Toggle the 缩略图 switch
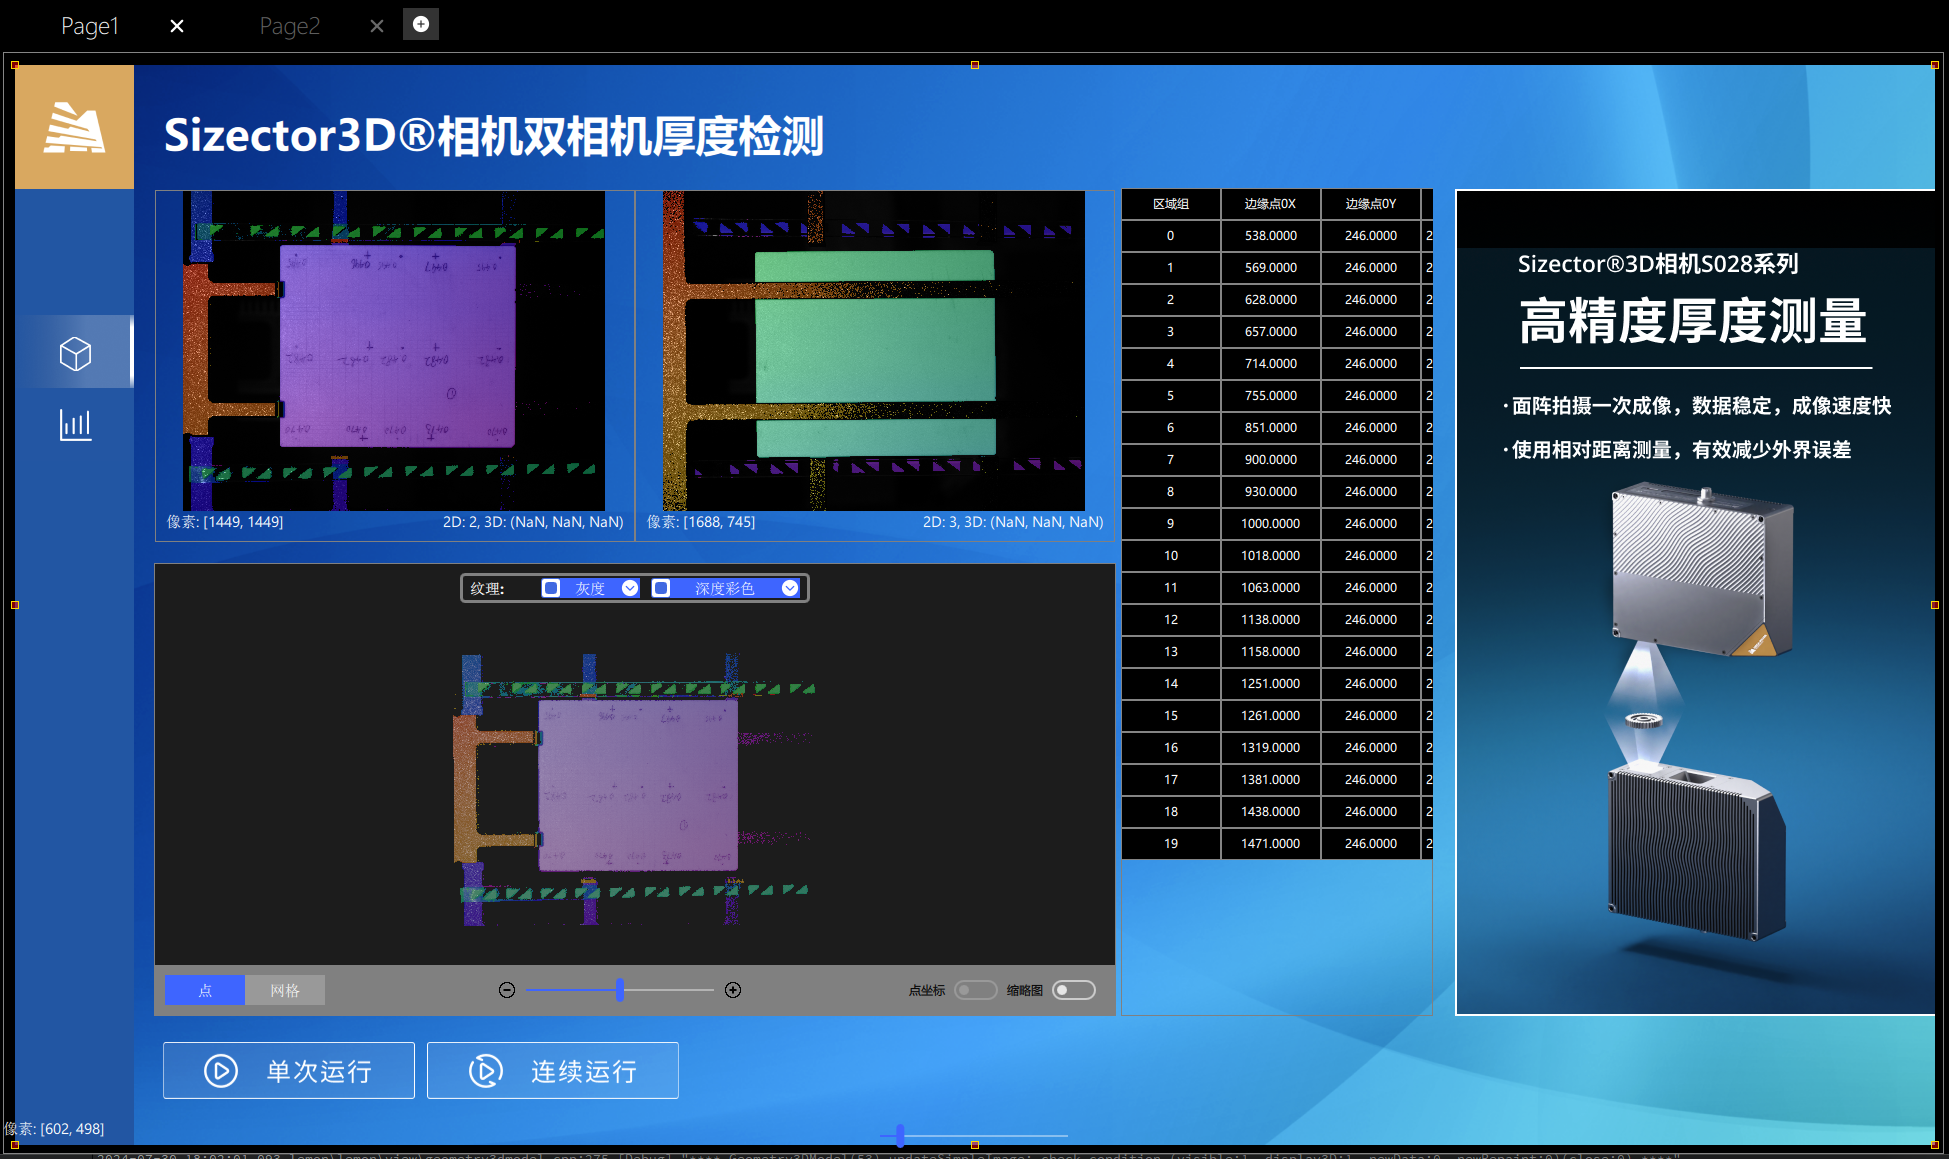 click(x=1074, y=990)
